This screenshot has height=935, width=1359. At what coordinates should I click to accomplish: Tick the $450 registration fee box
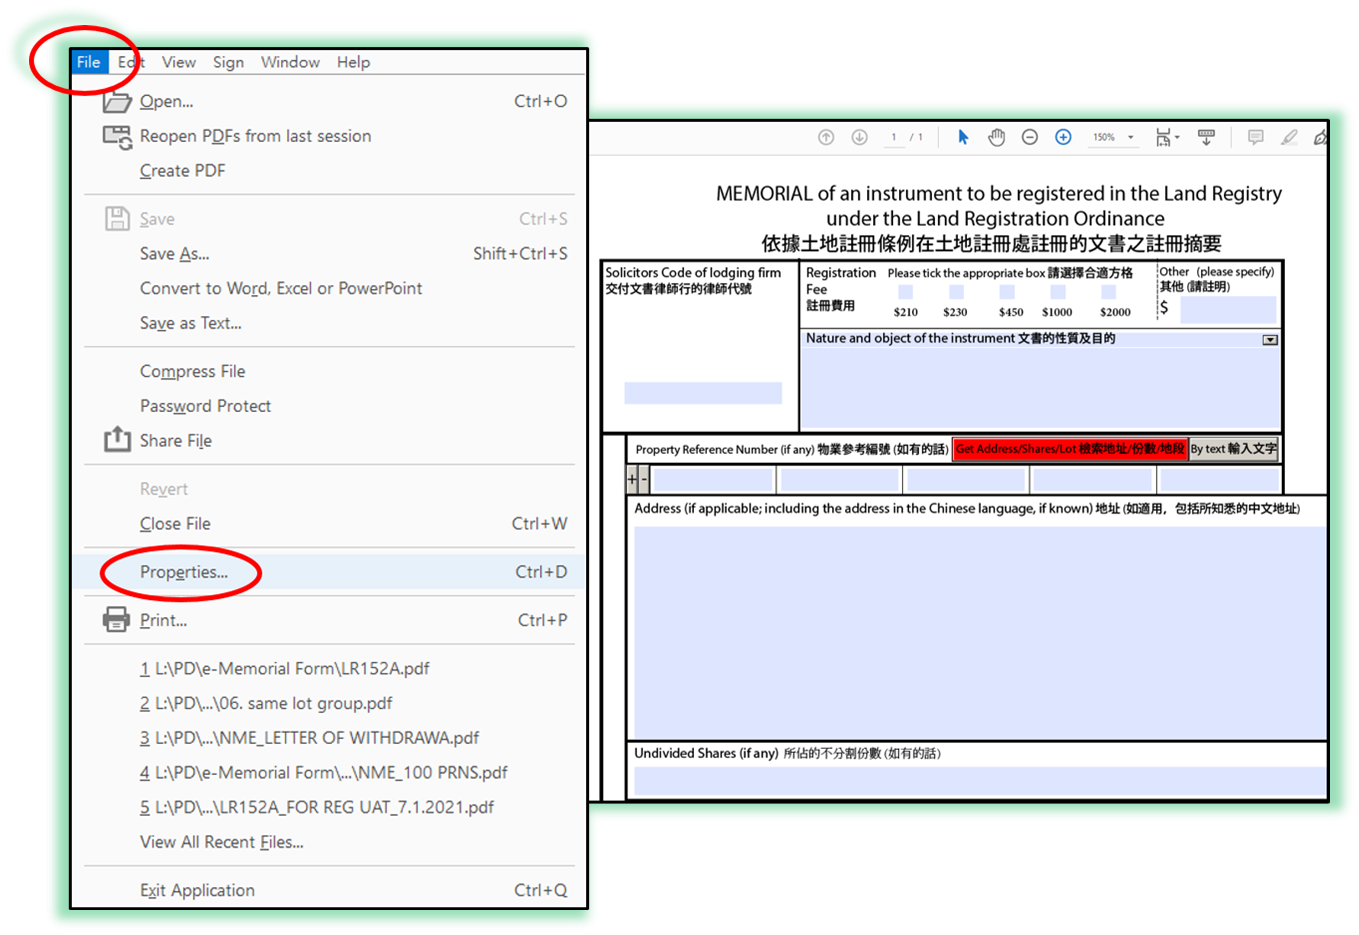tap(1007, 292)
